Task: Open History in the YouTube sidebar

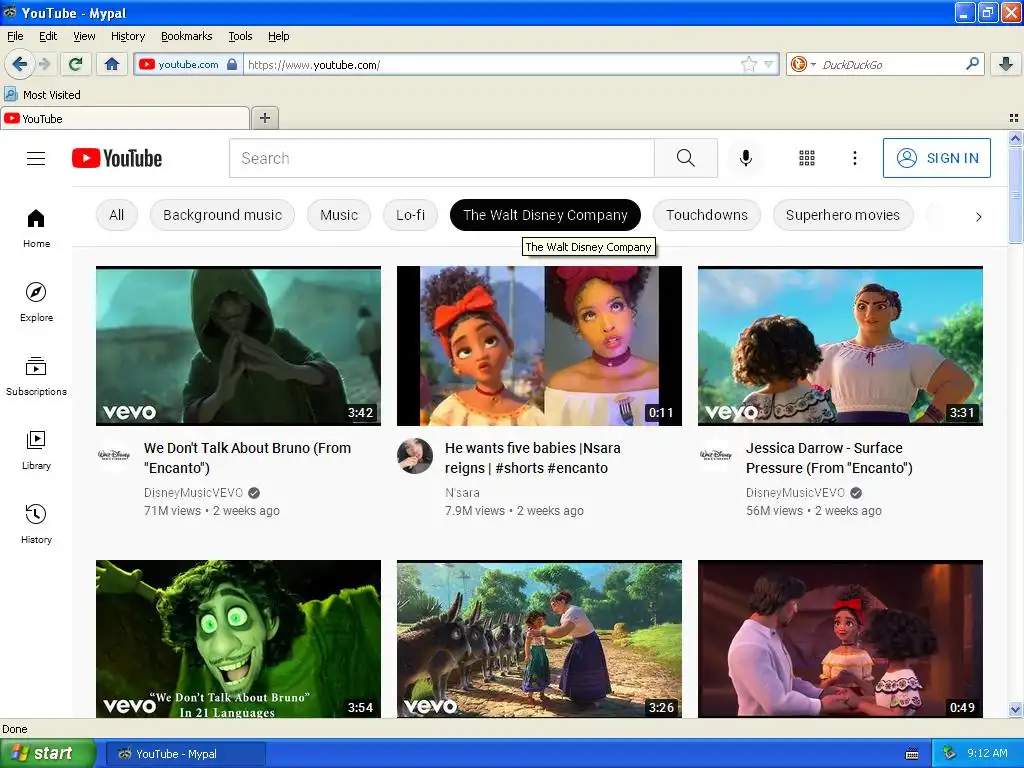Action: click(x=36, y=524)
